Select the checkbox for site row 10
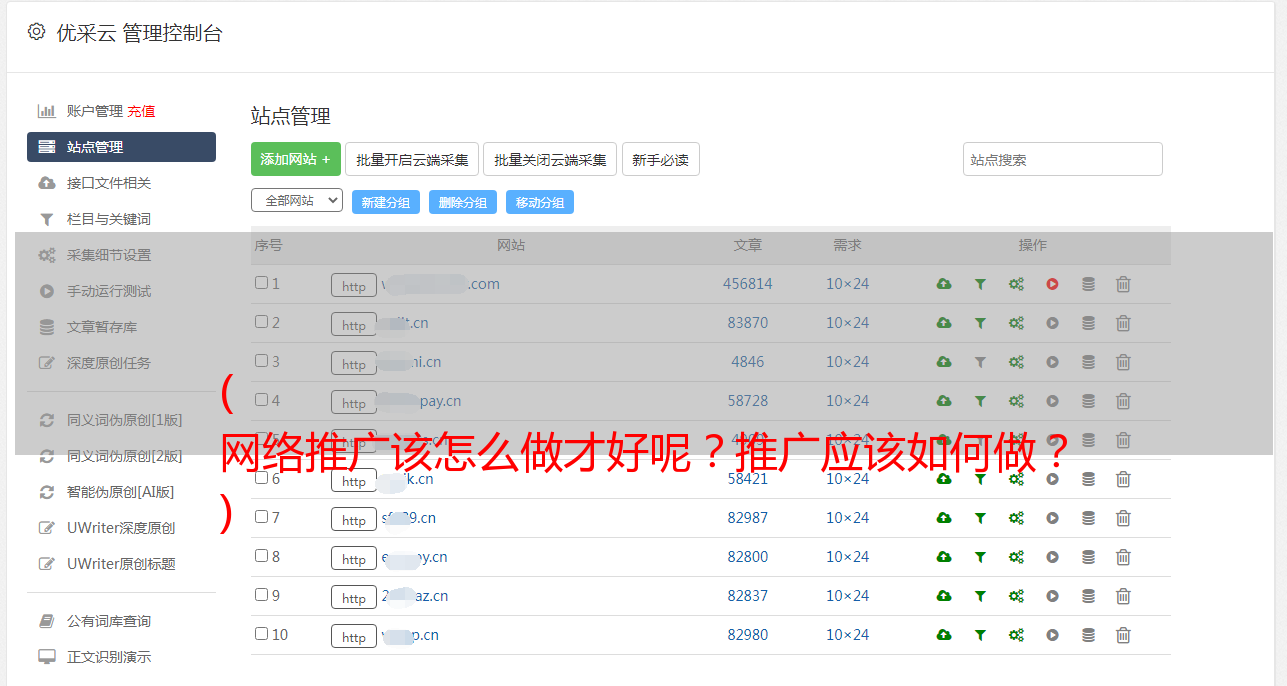This screenshot has width=1287, height=686. [x=261, y=634]
